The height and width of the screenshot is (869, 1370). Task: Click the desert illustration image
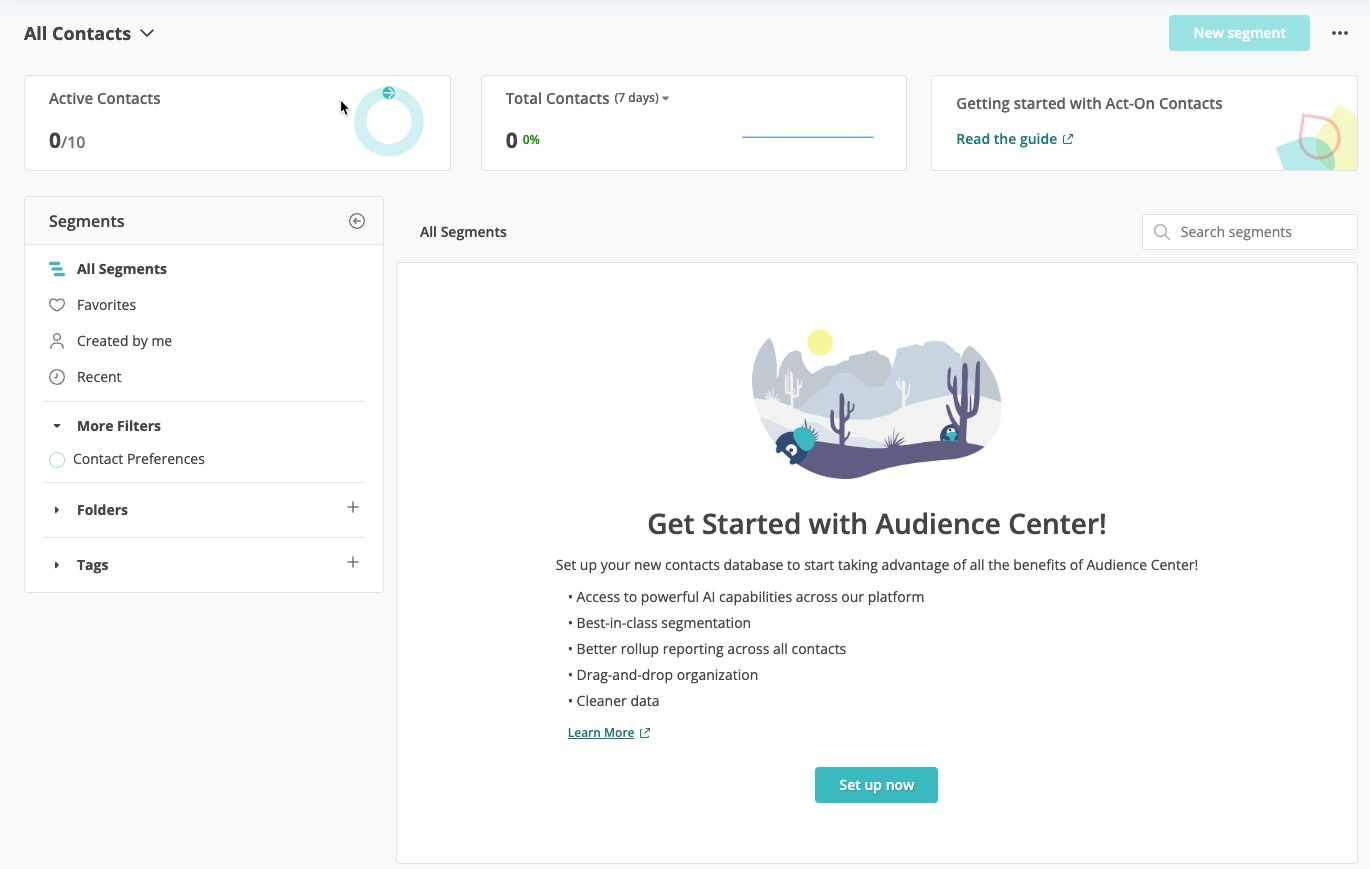point(877,404)
